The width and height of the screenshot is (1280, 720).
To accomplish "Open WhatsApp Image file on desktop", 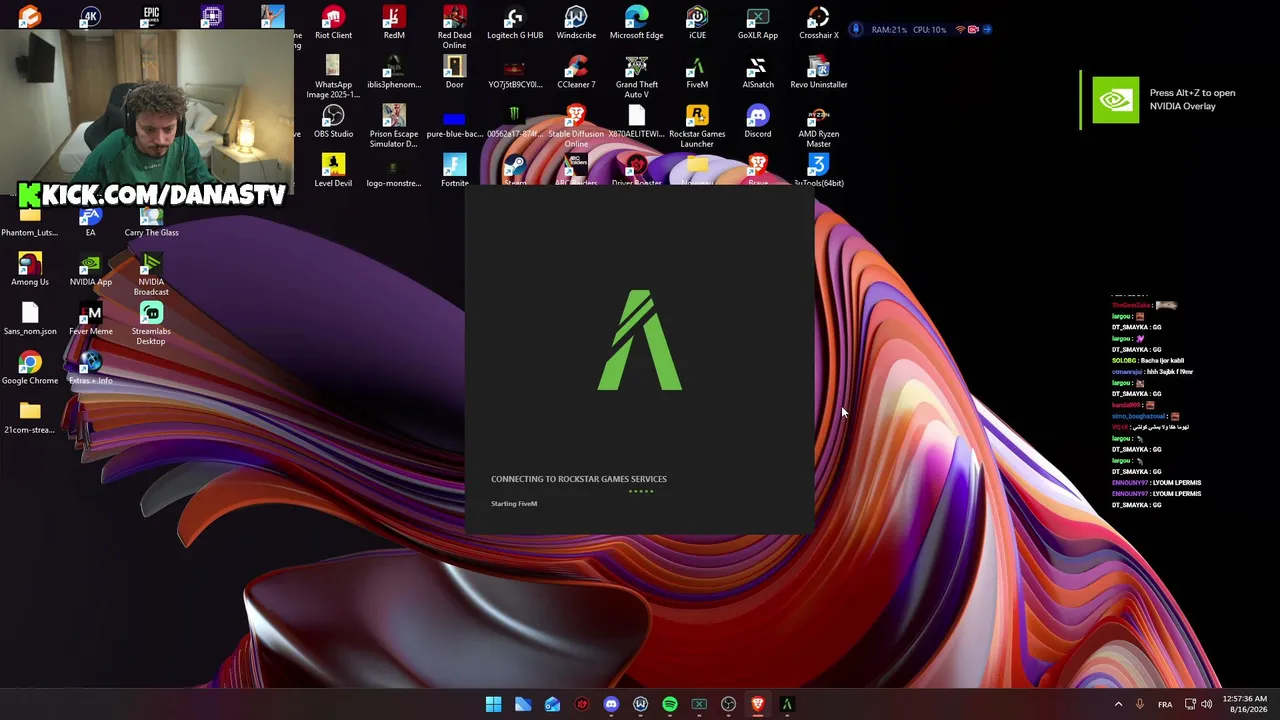I will click(x=333, y=77).
